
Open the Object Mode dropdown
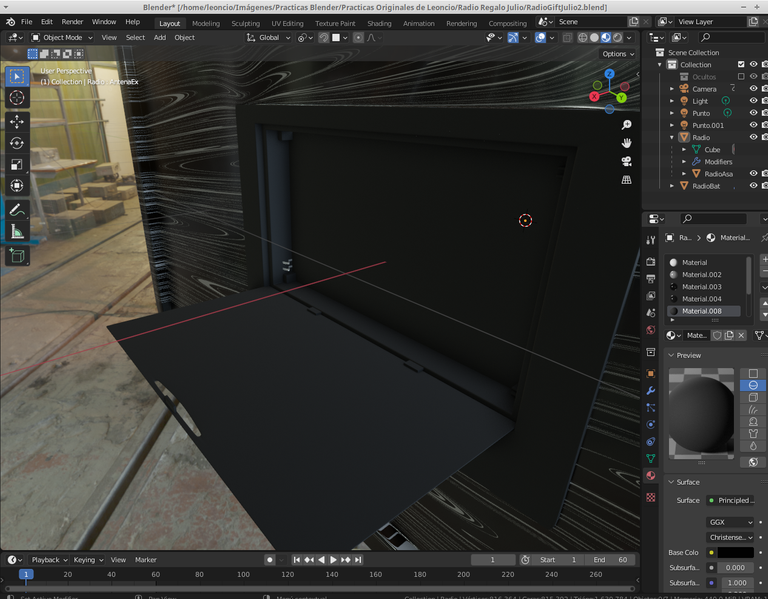[62, 38]
